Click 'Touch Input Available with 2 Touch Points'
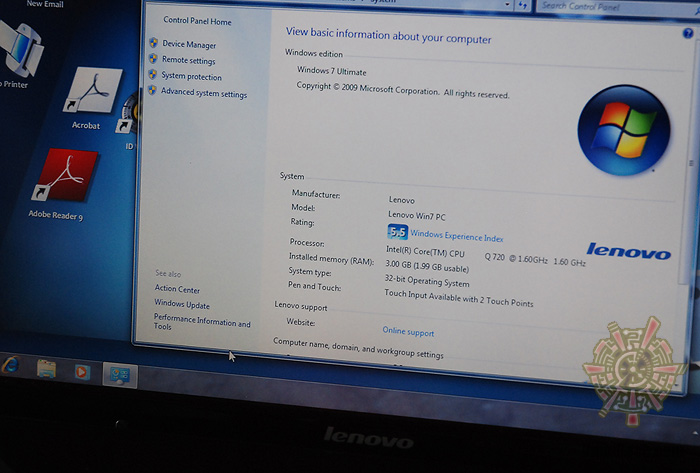 (x=458, y=298)
